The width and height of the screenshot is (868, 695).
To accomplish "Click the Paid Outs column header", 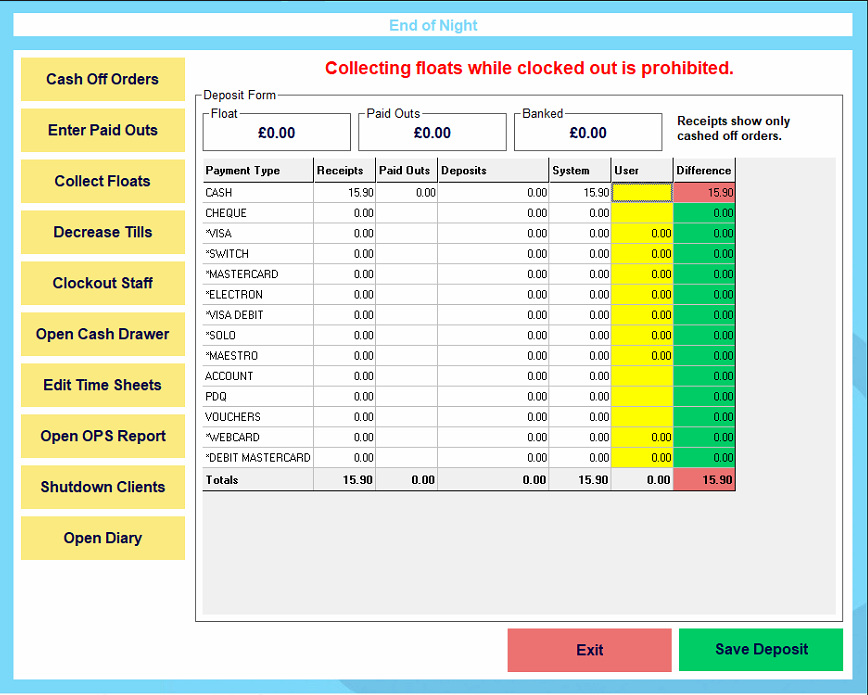I will [406, 171].
